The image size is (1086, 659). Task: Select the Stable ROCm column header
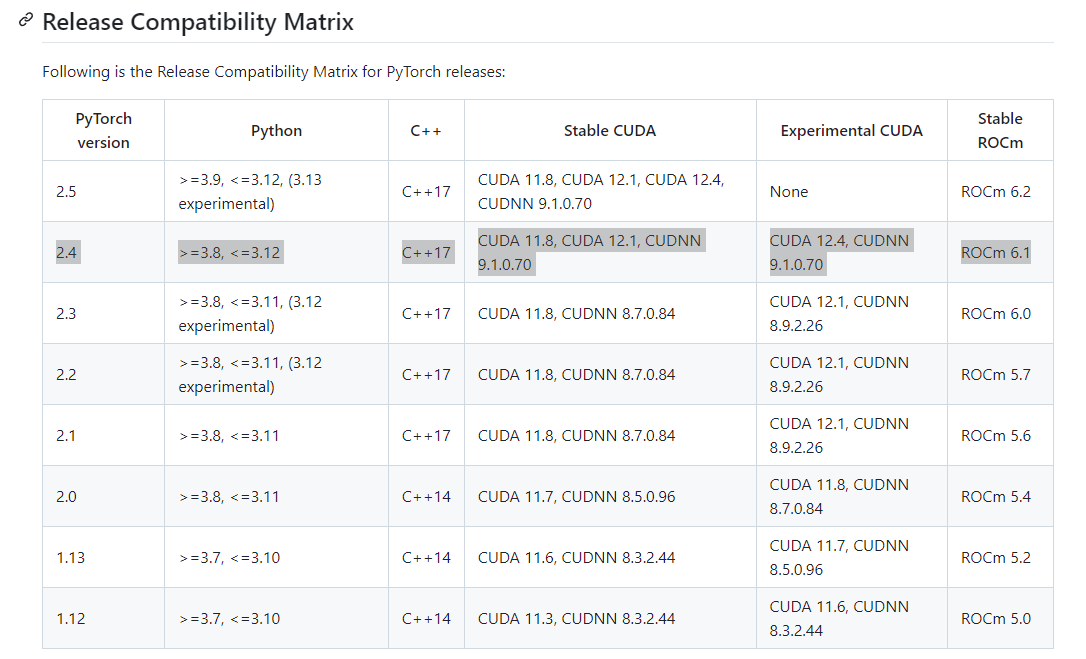pos(1000,130)
